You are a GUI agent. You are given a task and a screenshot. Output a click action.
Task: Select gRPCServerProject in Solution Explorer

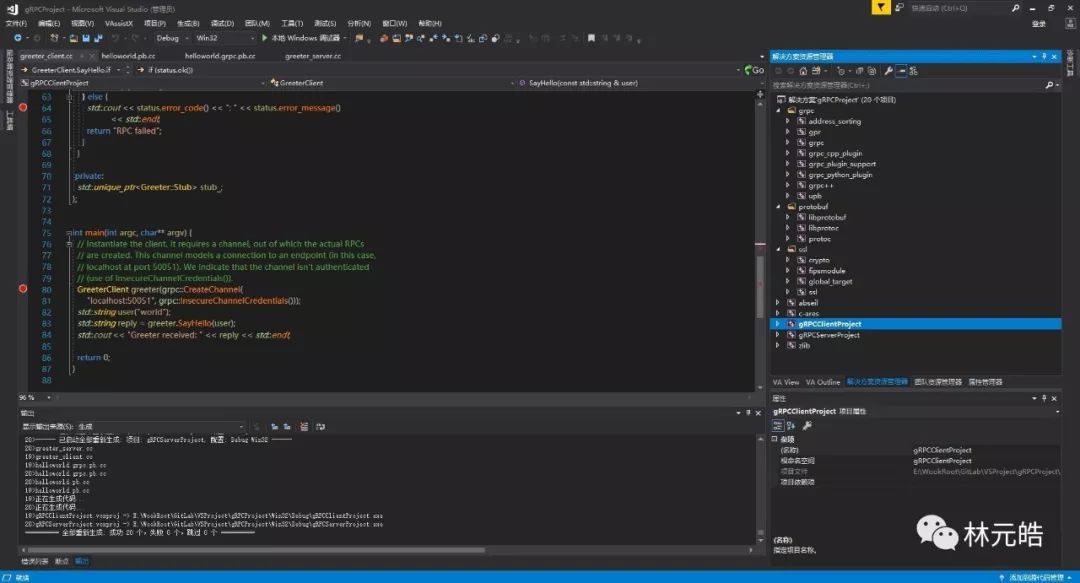(828, 335)
